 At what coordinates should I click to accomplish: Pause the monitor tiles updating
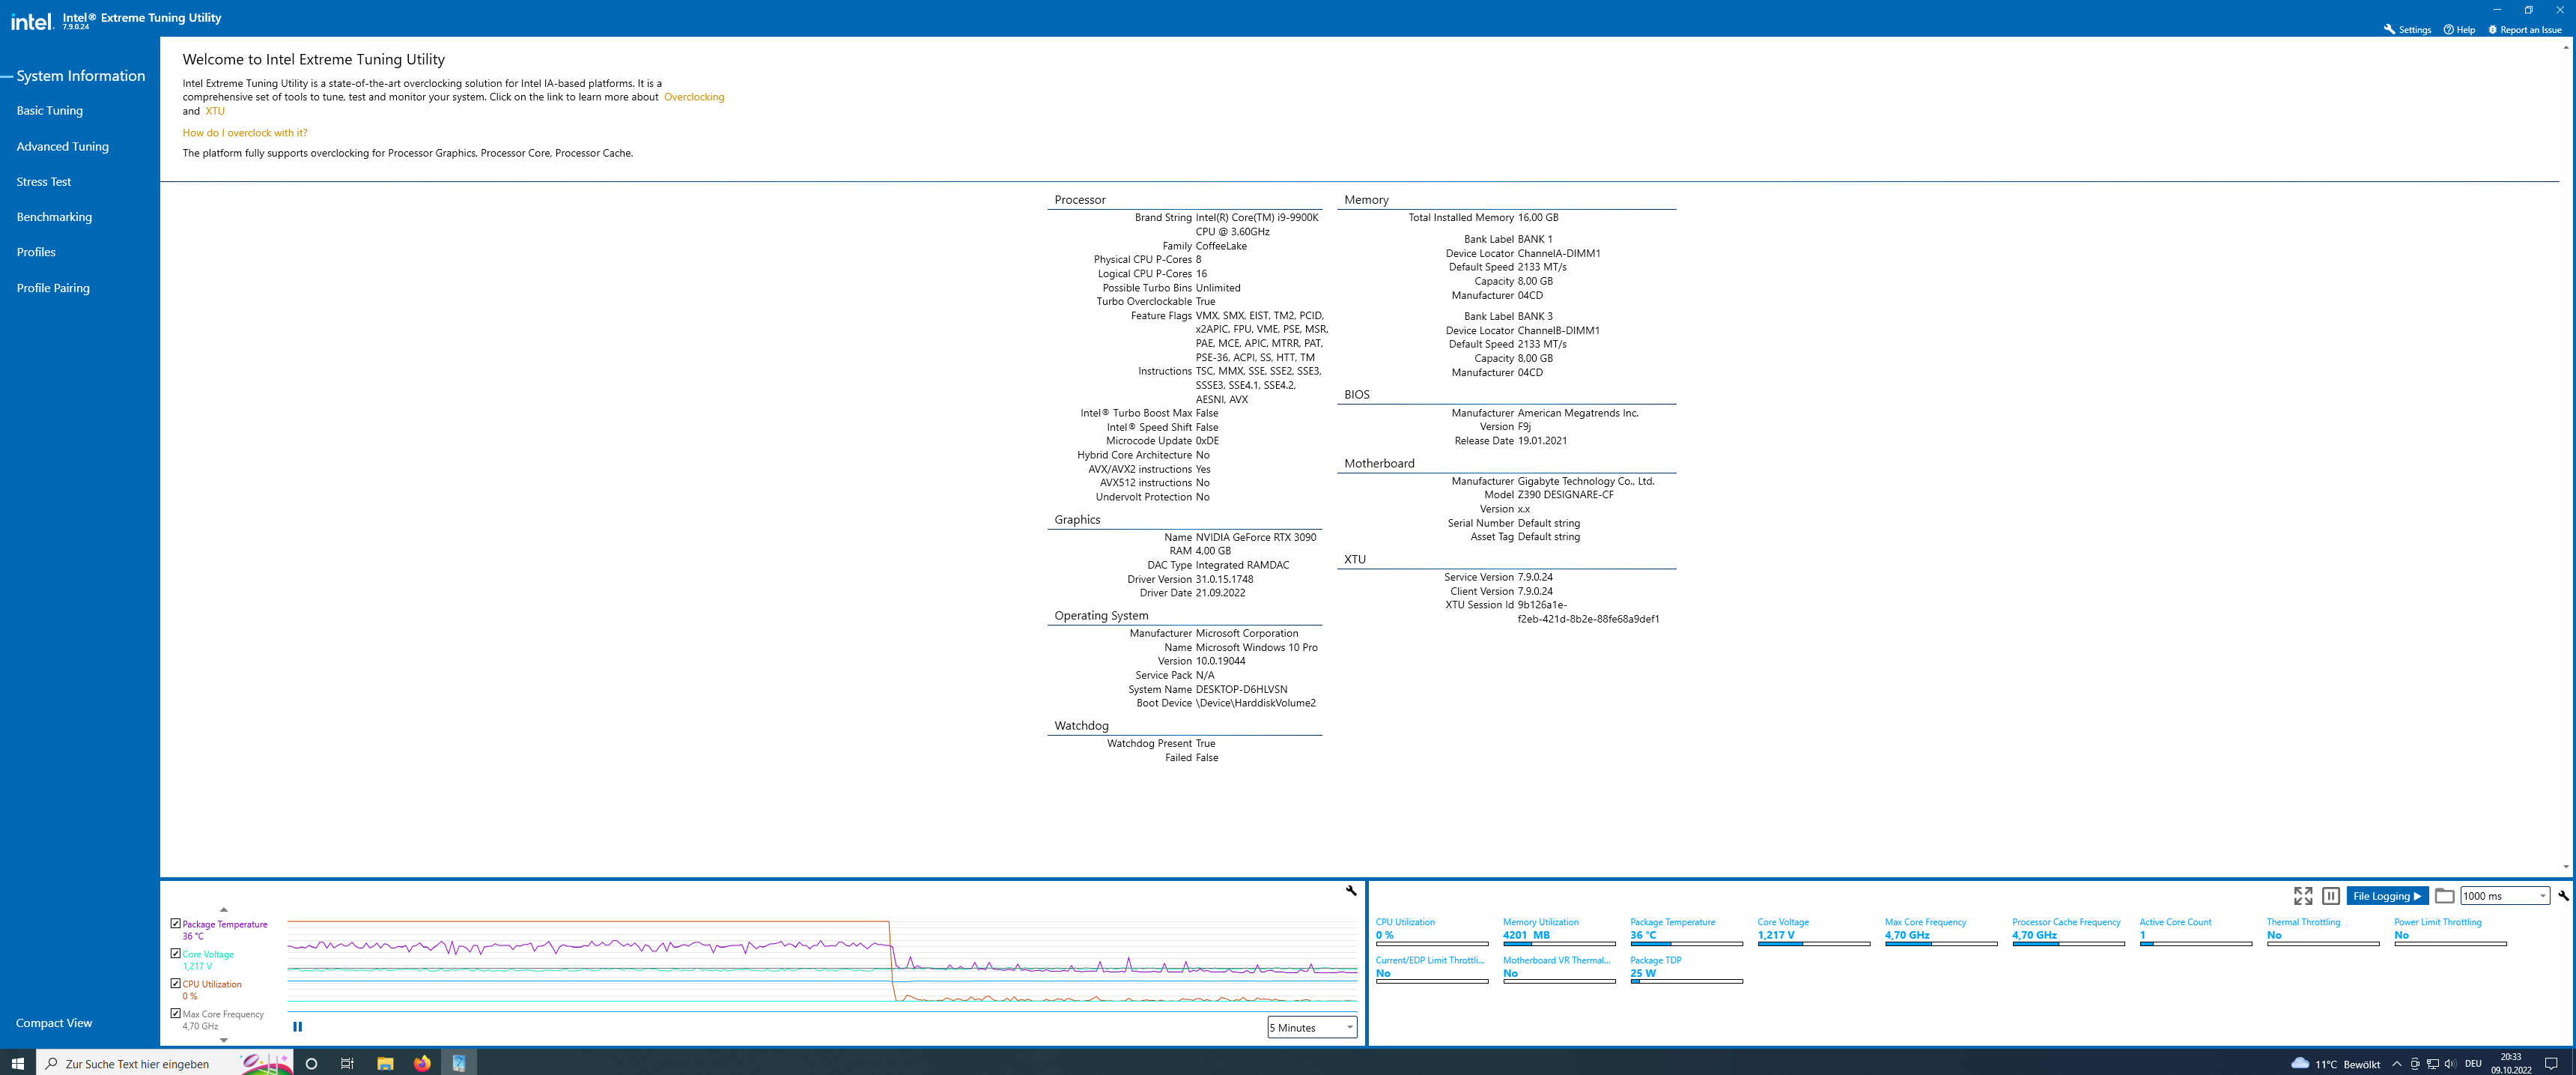2330,896
